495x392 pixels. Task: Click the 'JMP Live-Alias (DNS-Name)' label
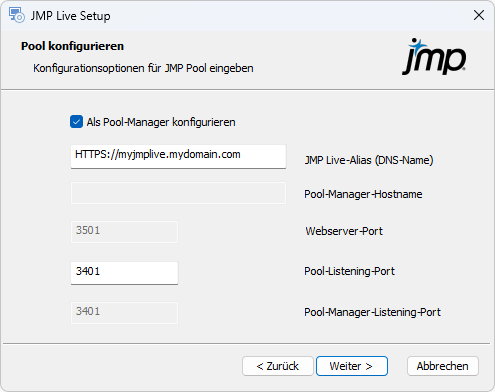point(369,160)
